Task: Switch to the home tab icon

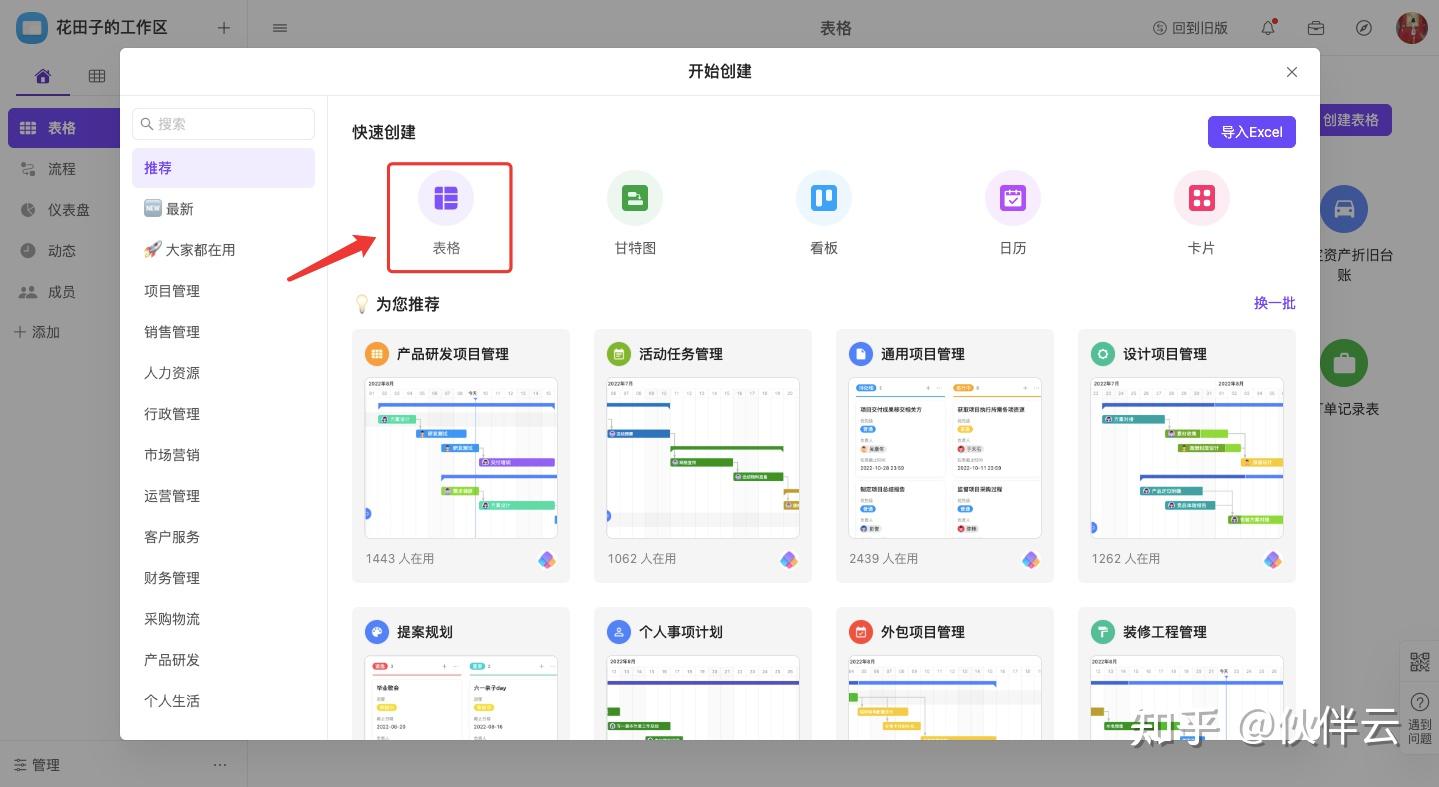Action: click(42, 76)
